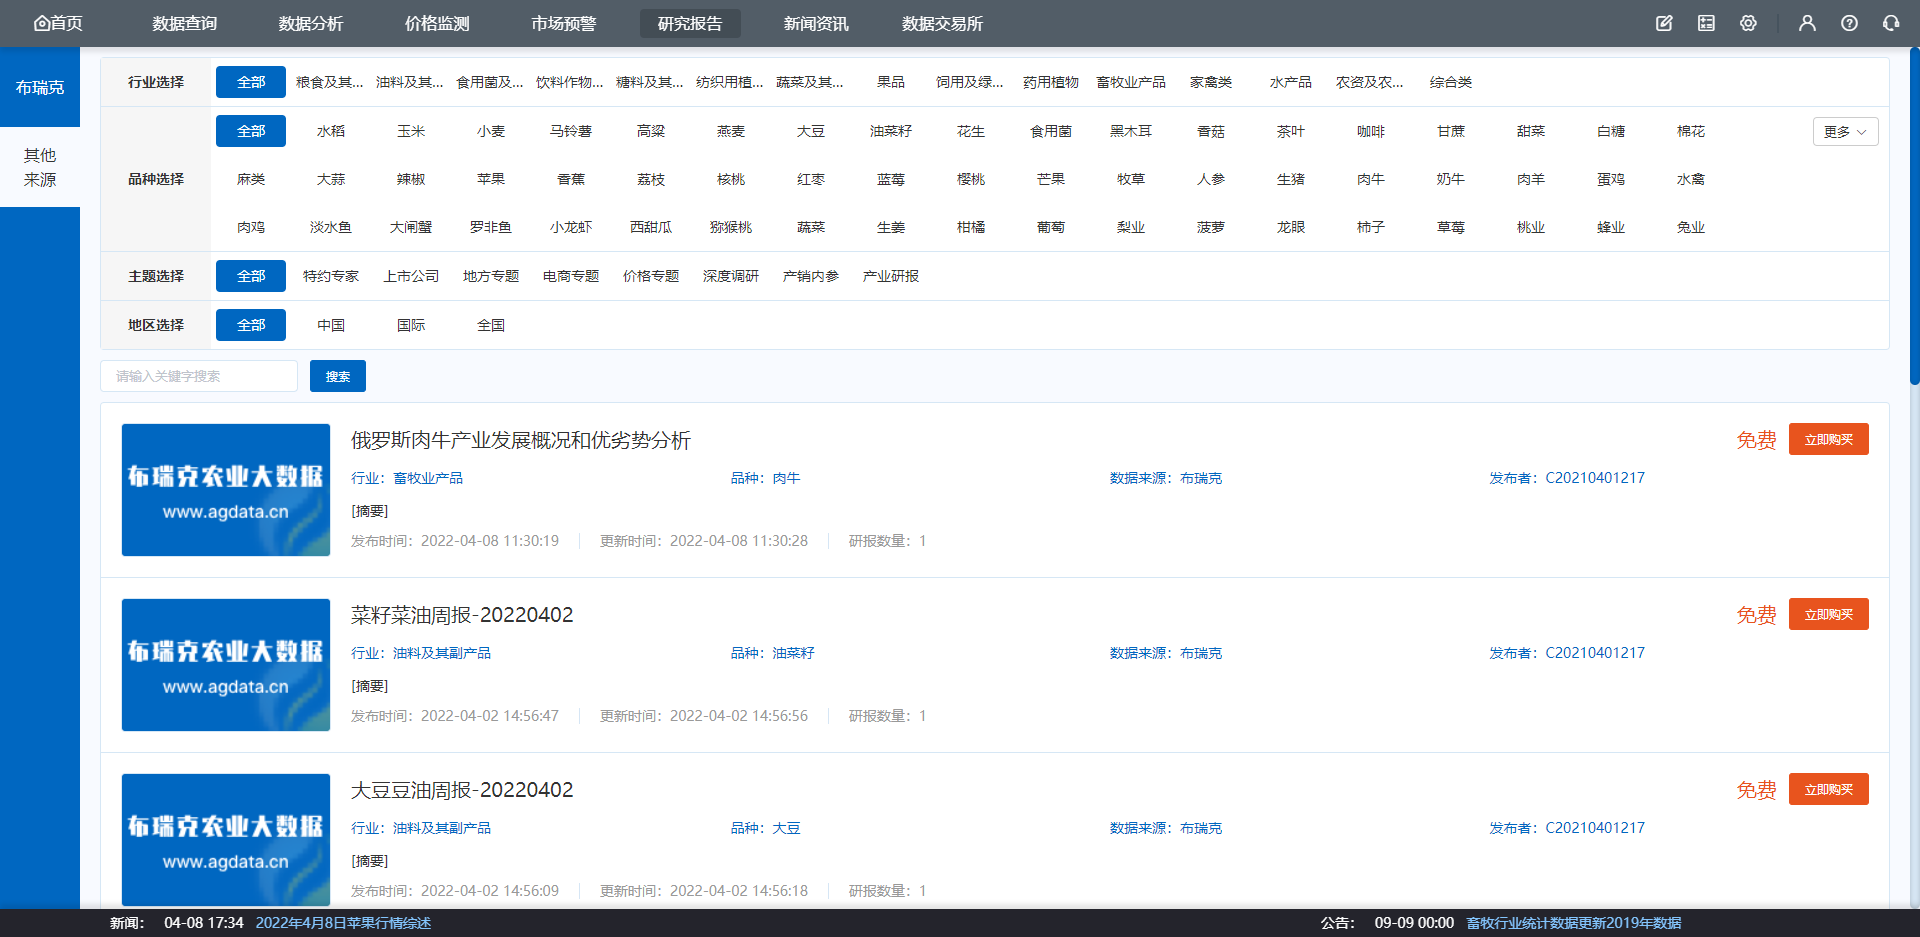Filter topic by 特约专家
Screen dimensions: 1920x937
[x=331, y=276]
